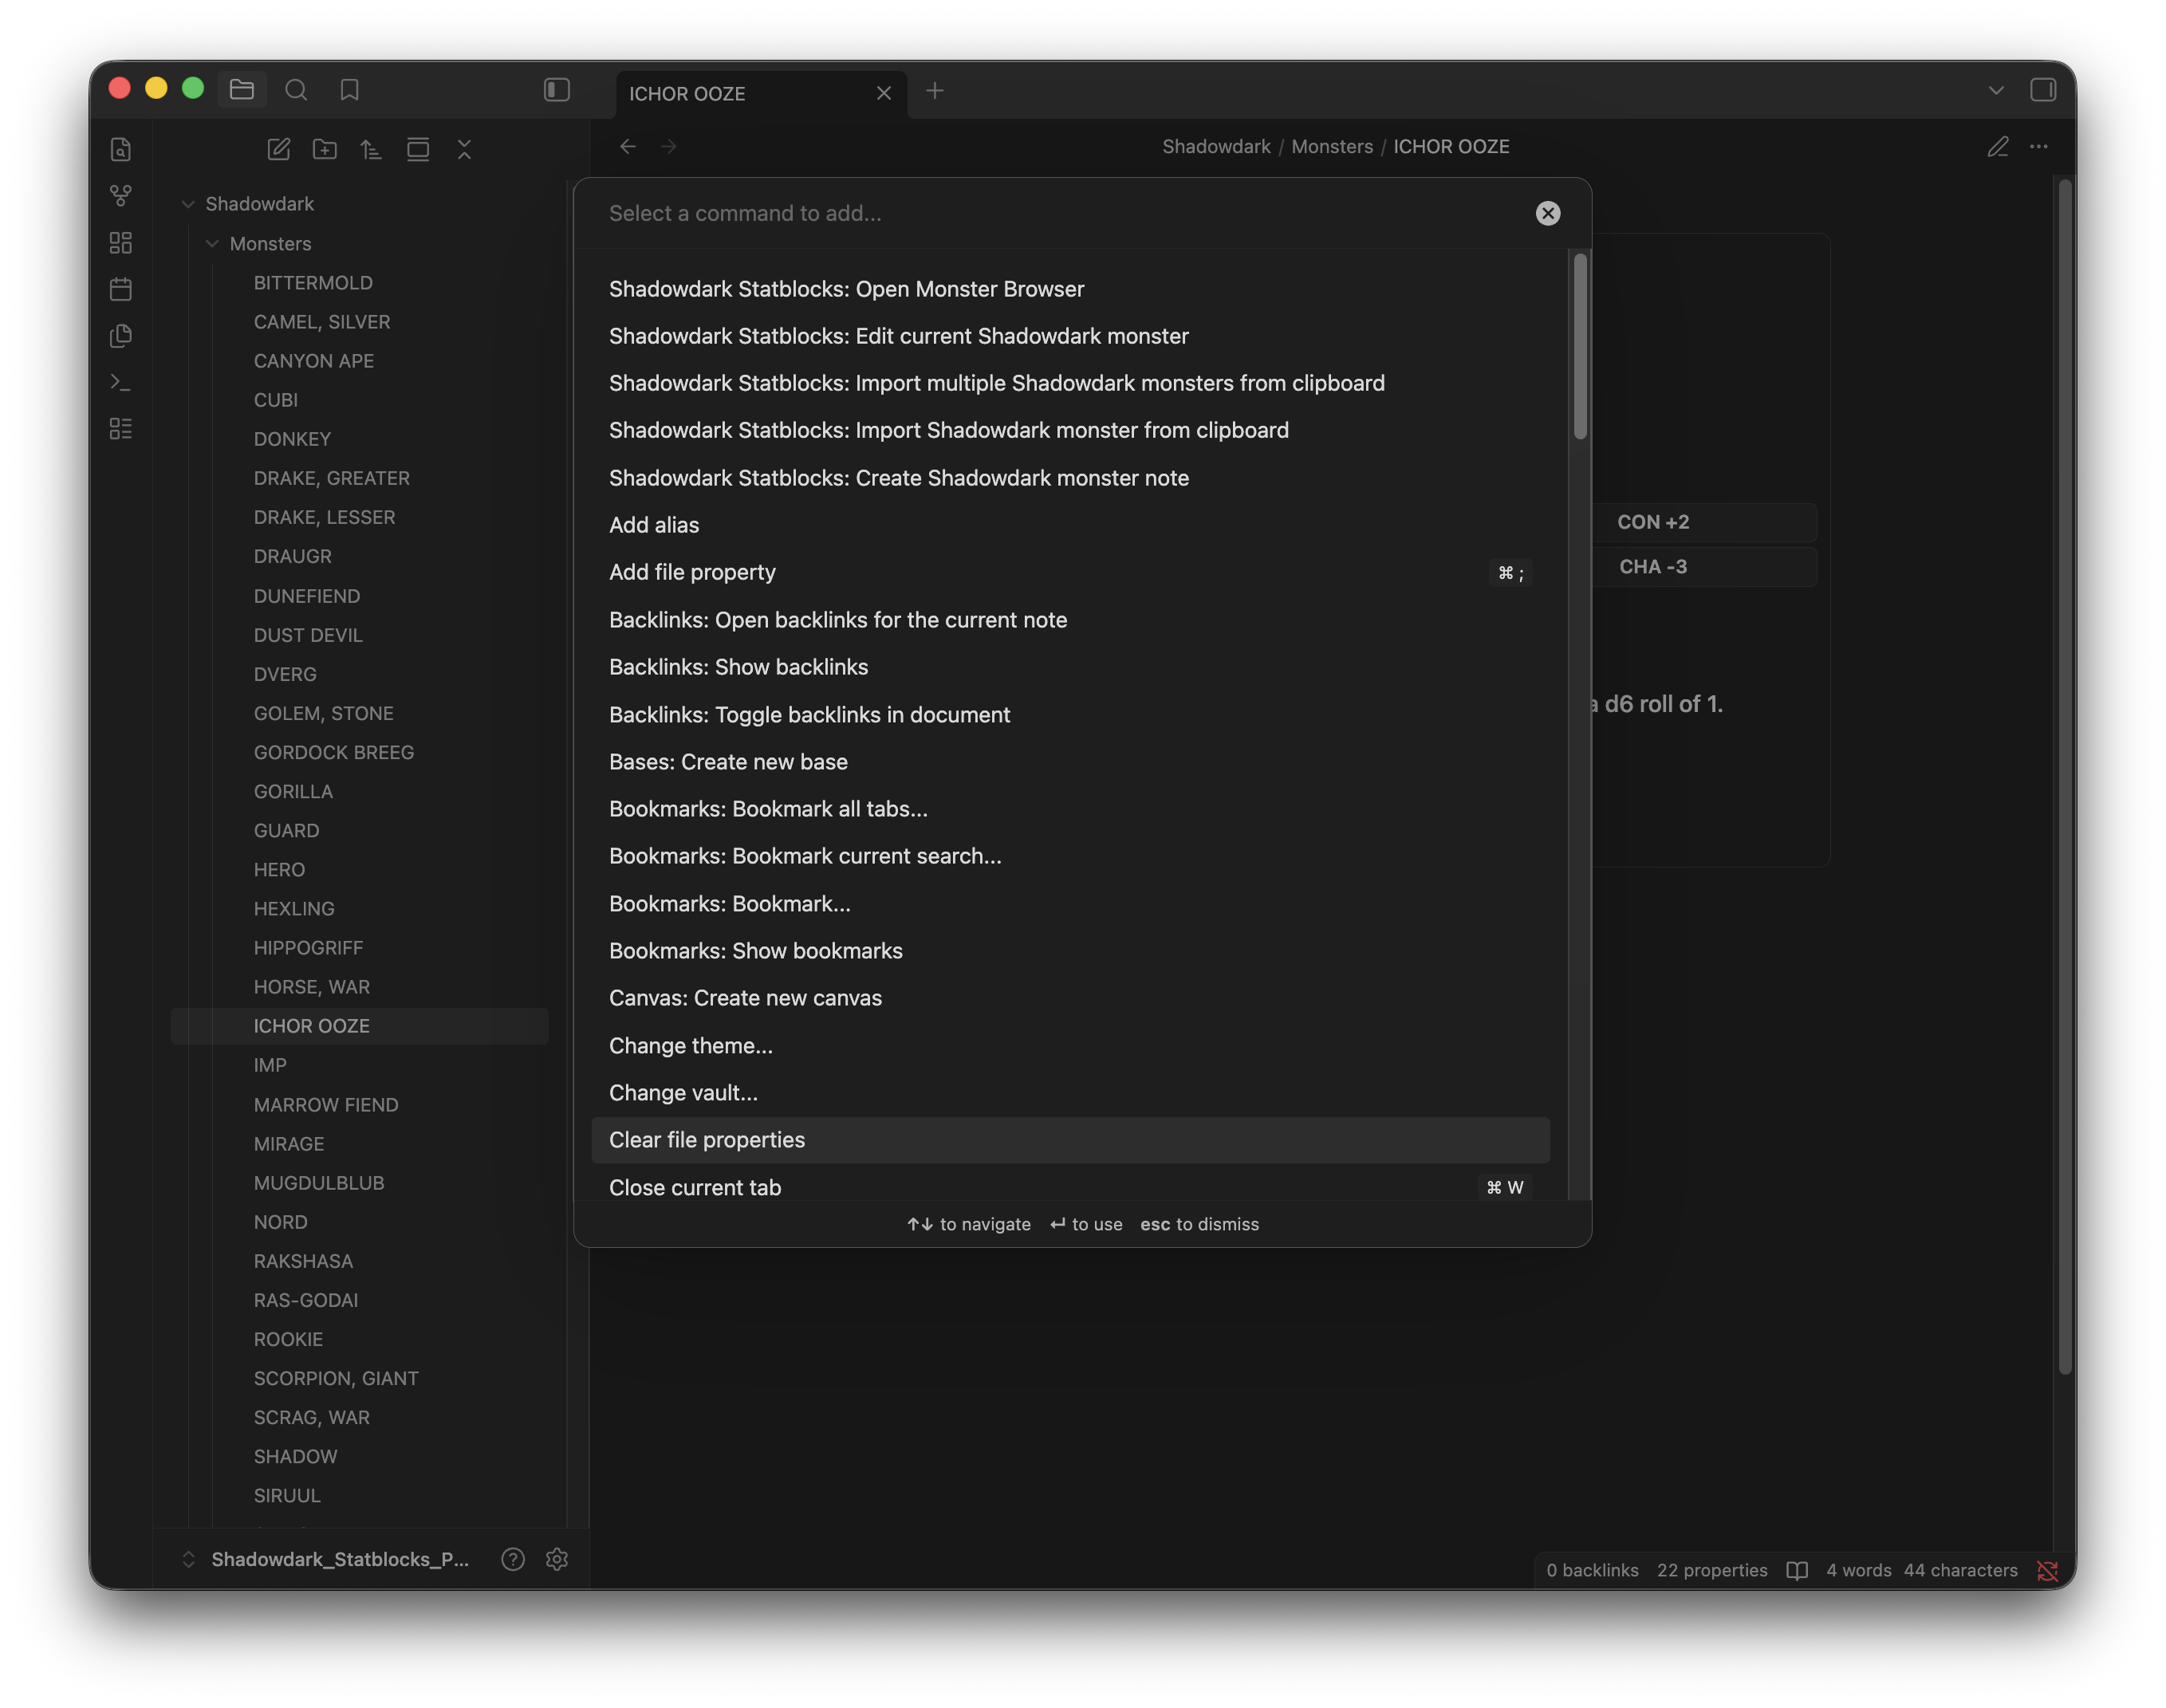This screenshot has height=1708, width=2166.
Task: Open the file explorer folder icon
Action: [242, 89]
